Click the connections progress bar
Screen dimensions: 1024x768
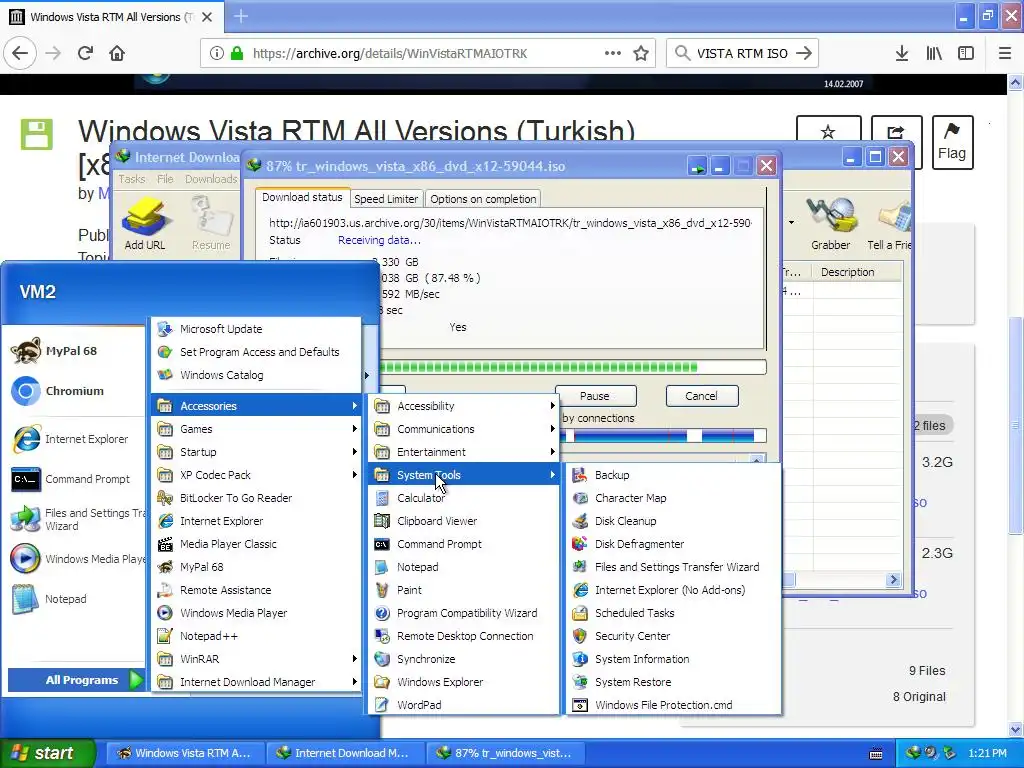(x=664, y=436)
